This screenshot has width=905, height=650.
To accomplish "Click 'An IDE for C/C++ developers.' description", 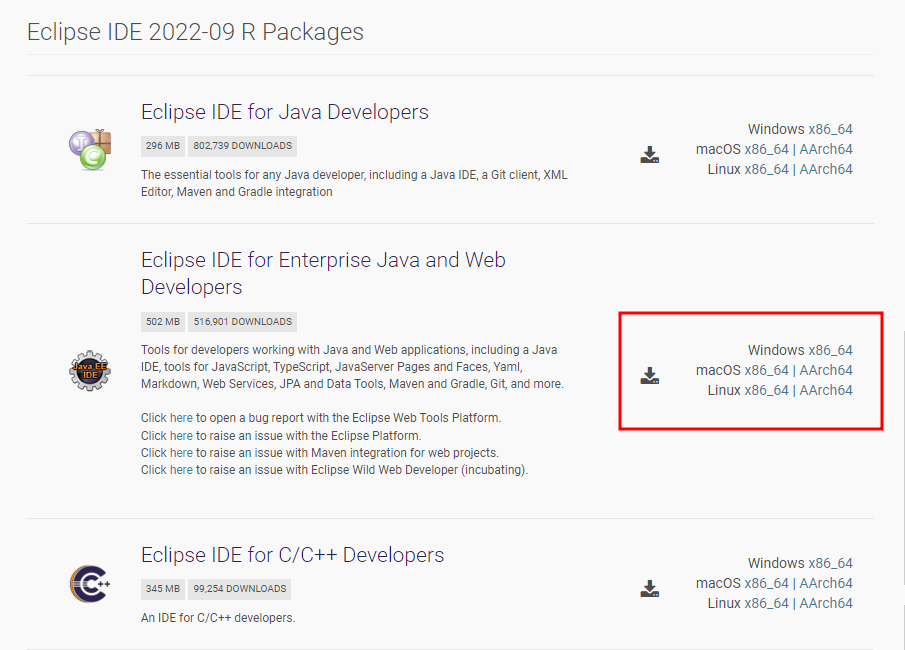I will click(x=218, y=618).
